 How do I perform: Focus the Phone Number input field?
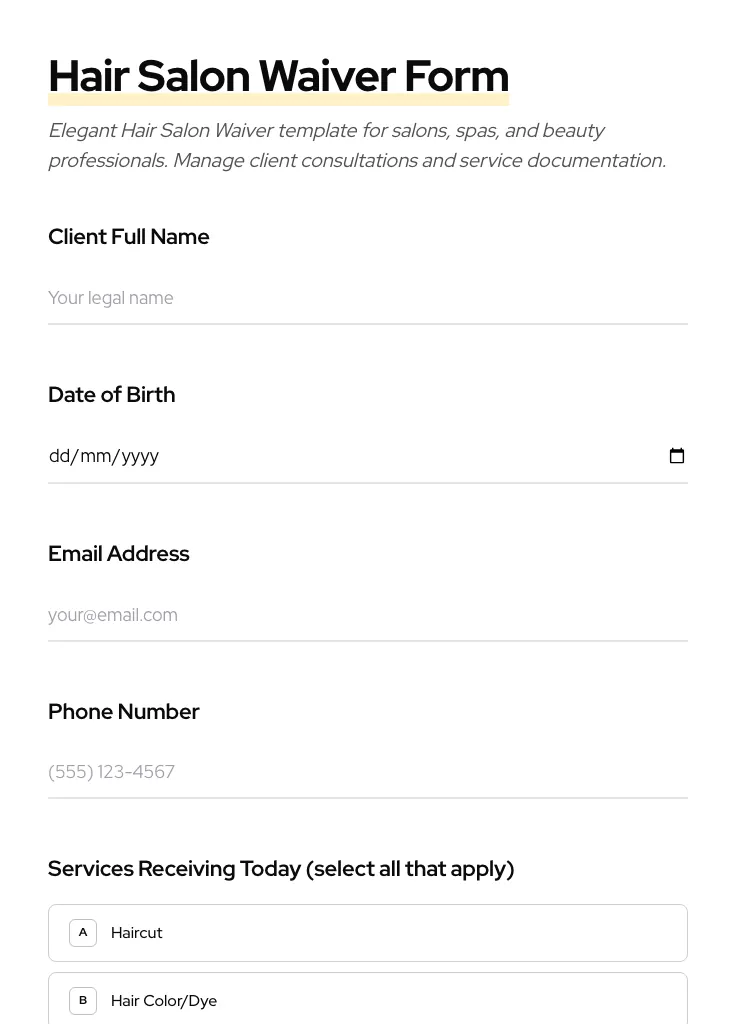point(367,772)
